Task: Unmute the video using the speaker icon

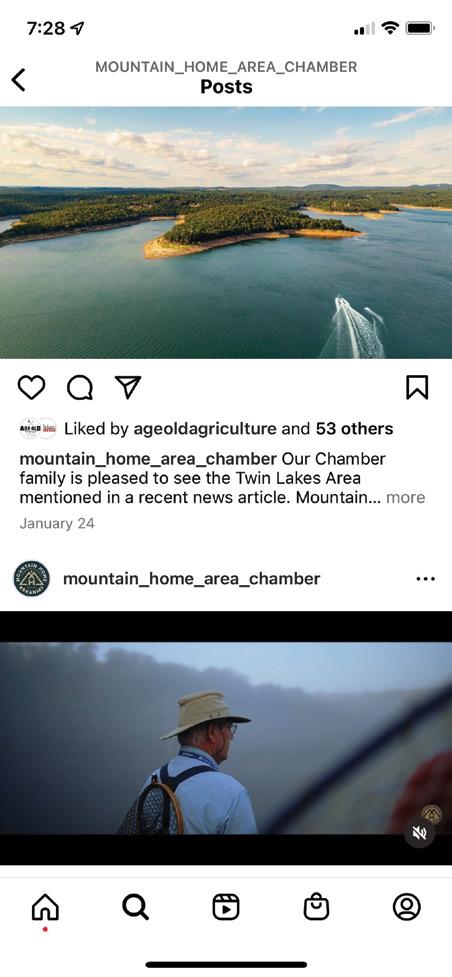Action: (x=420, y=833)
